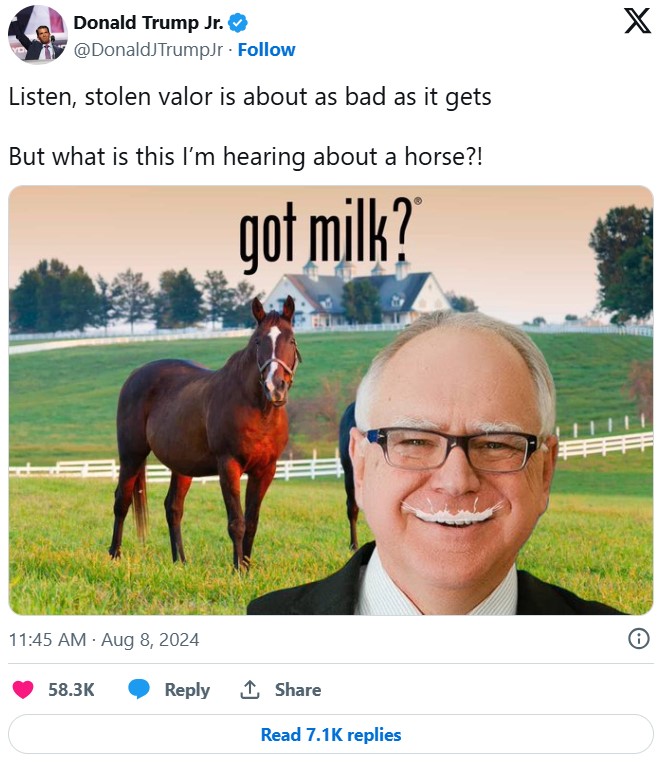Click the blue reply speech bubble icon

point(138,689)
